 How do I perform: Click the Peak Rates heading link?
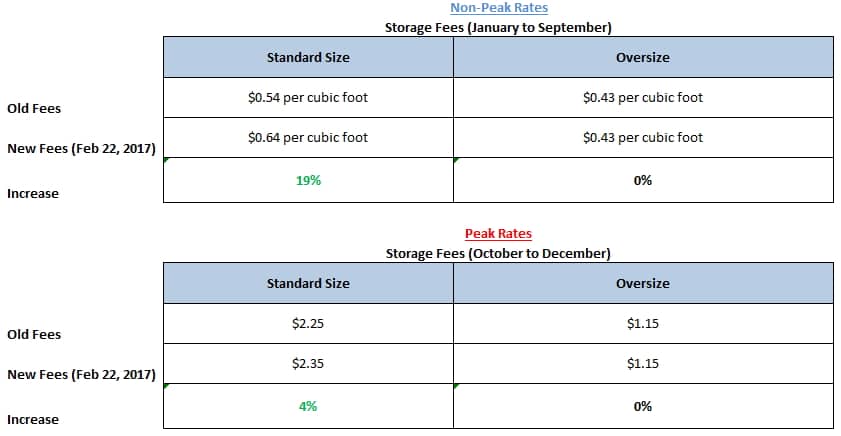click(498, 233)
